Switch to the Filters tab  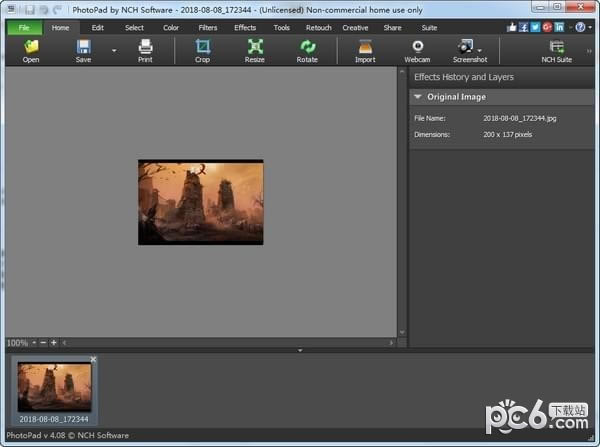pyautogui.click(x=208, y=28)
